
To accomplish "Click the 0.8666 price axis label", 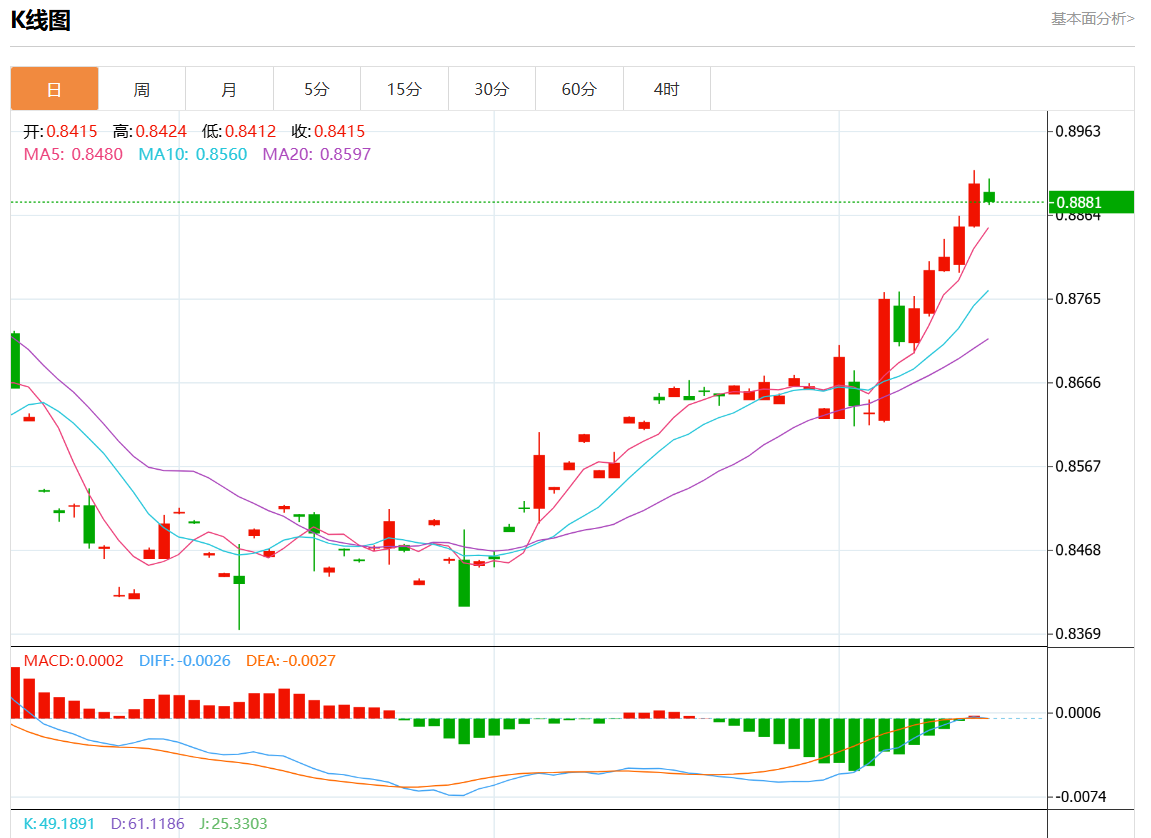I will tap(1078, 382).
